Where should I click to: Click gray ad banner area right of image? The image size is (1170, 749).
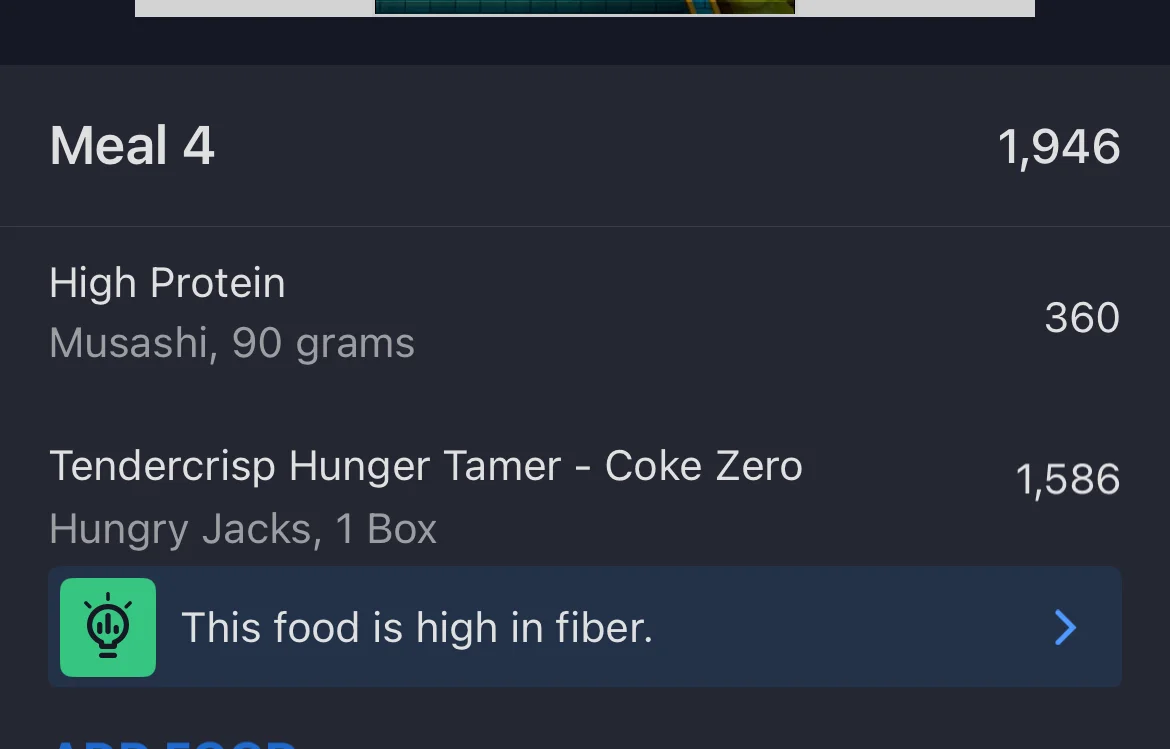[x=914, y=7]
